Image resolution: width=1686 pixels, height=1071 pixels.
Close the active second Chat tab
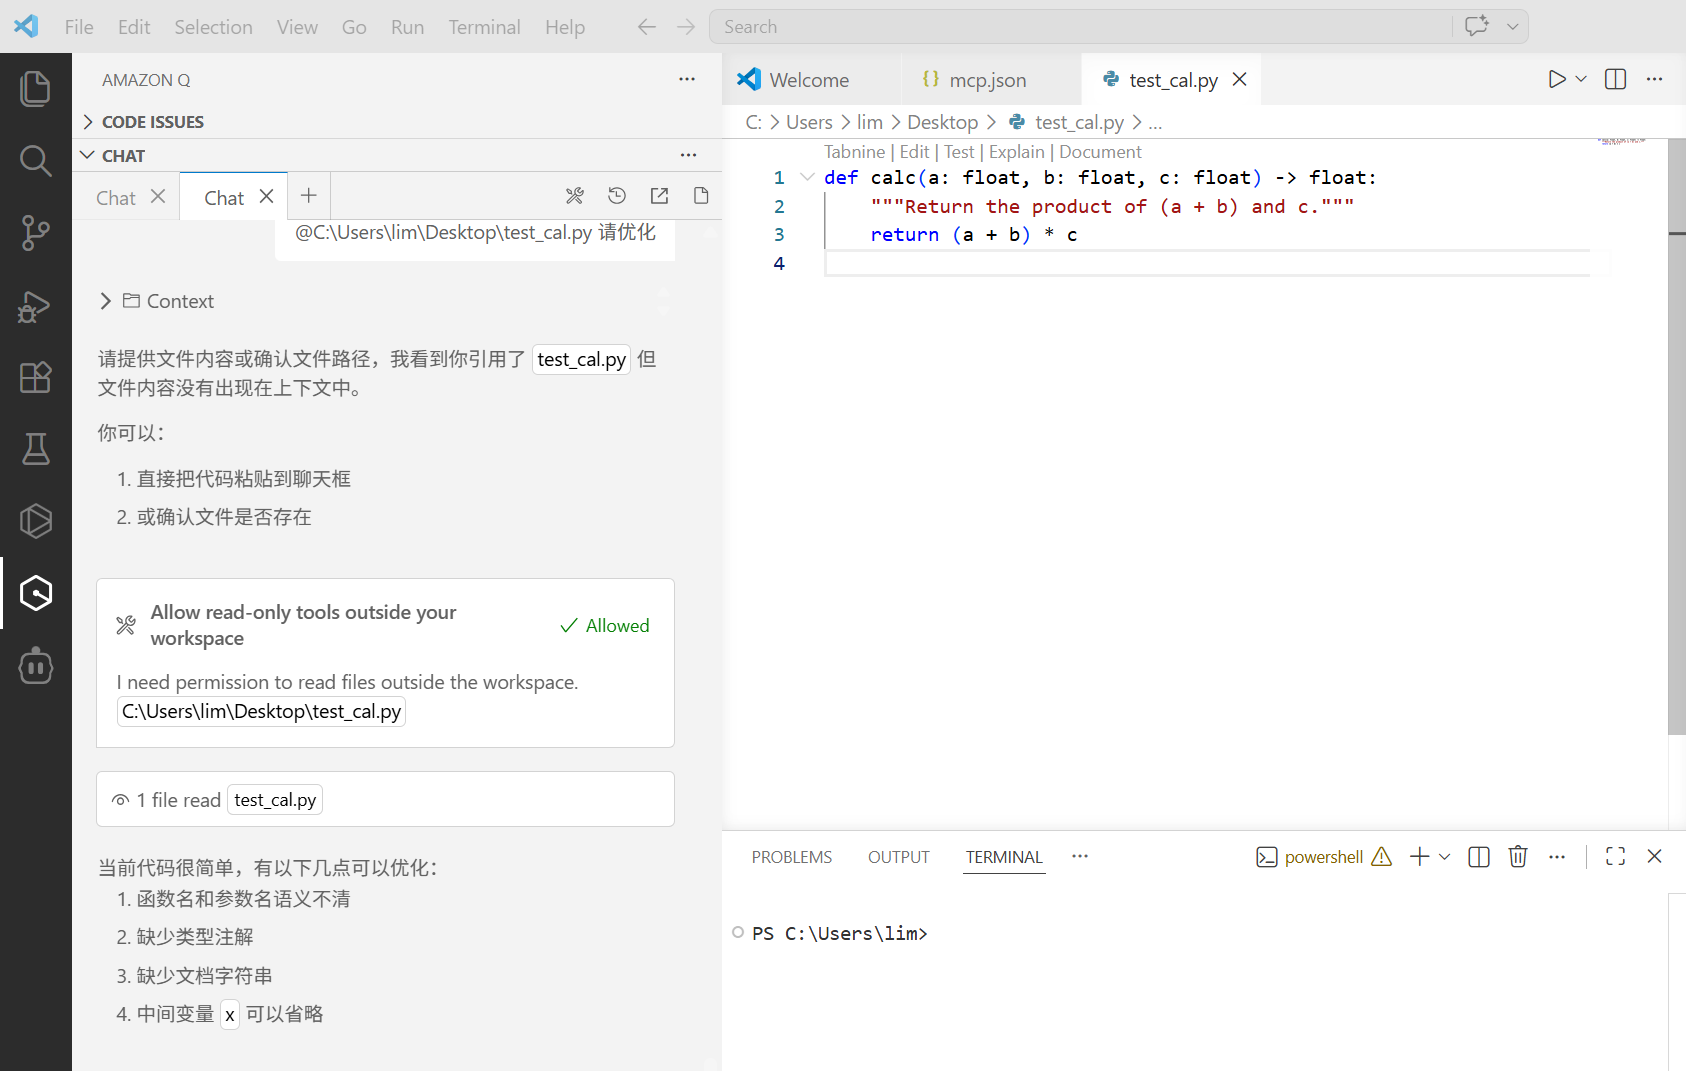click(x=266, y=197)
